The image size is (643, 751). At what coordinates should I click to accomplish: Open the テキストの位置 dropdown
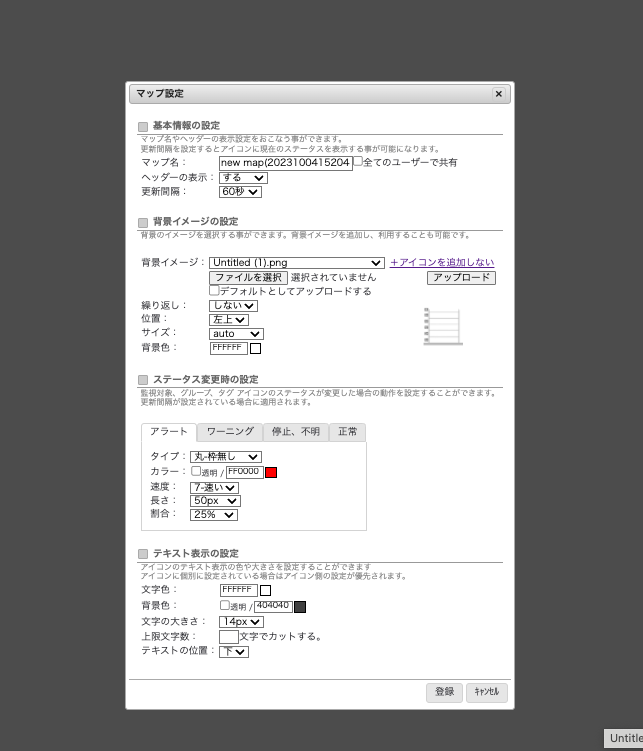coord(234,651)
